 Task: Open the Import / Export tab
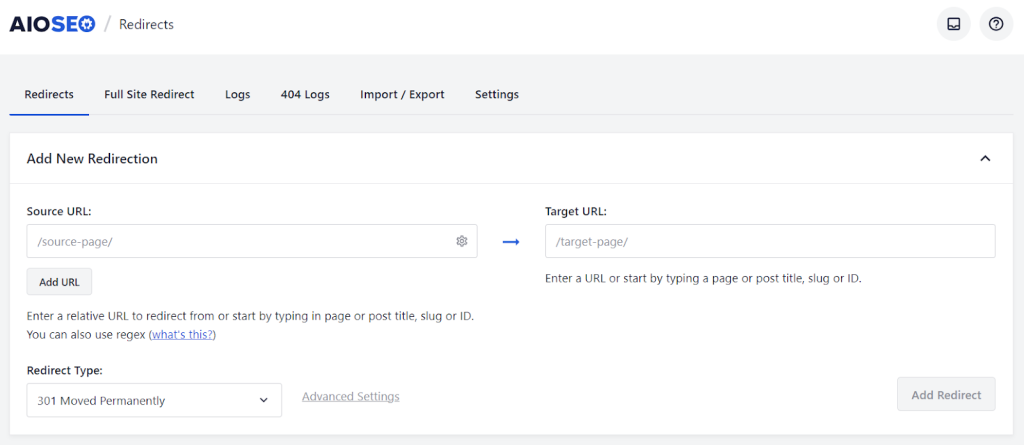click(x=402, y=94)
